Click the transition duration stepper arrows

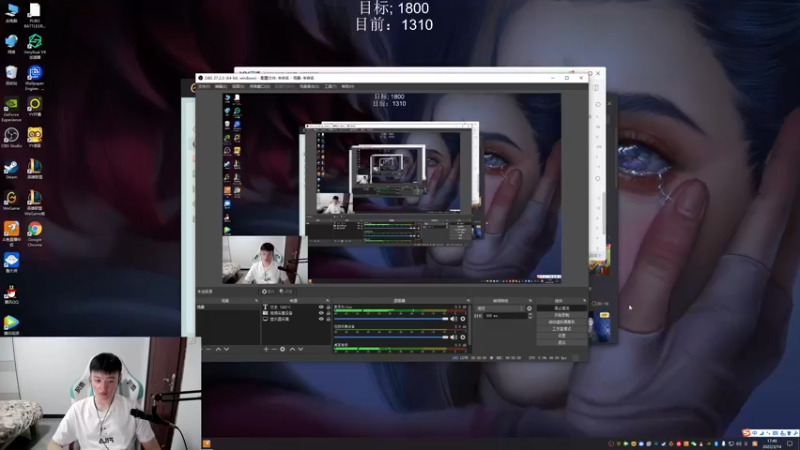(x=530, y=316)
